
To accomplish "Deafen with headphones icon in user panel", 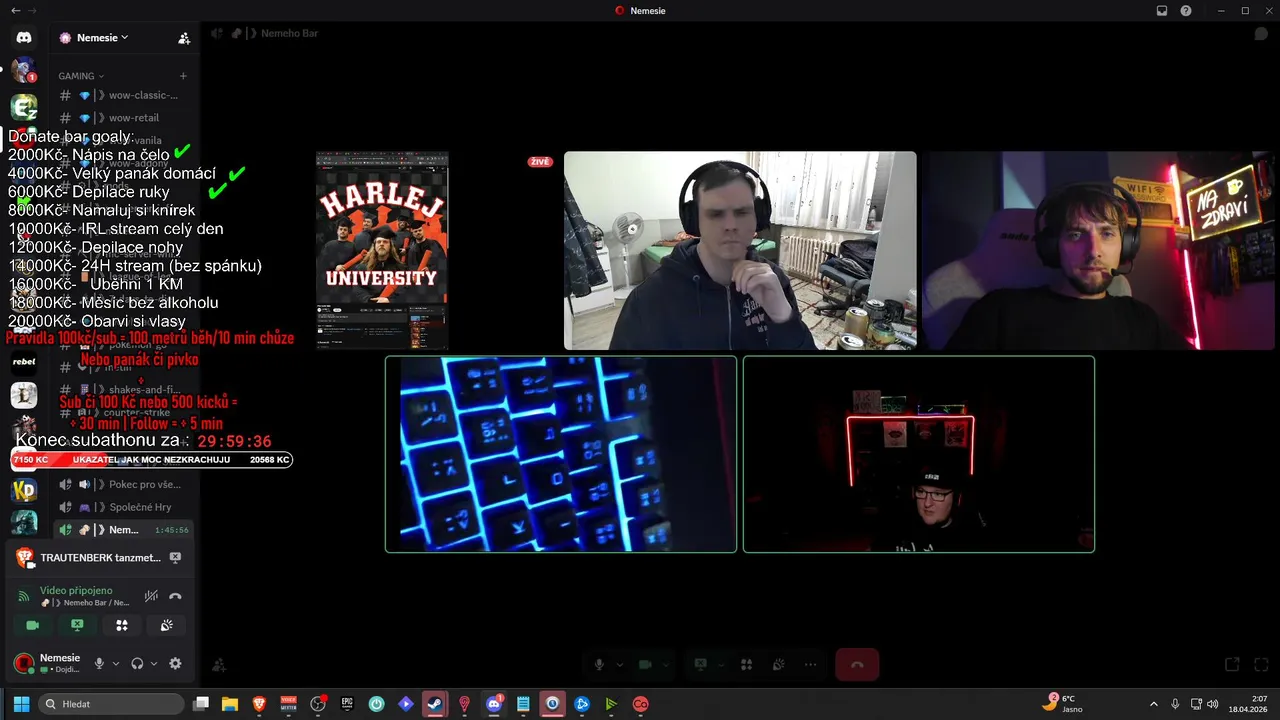I will pos(137,663).
